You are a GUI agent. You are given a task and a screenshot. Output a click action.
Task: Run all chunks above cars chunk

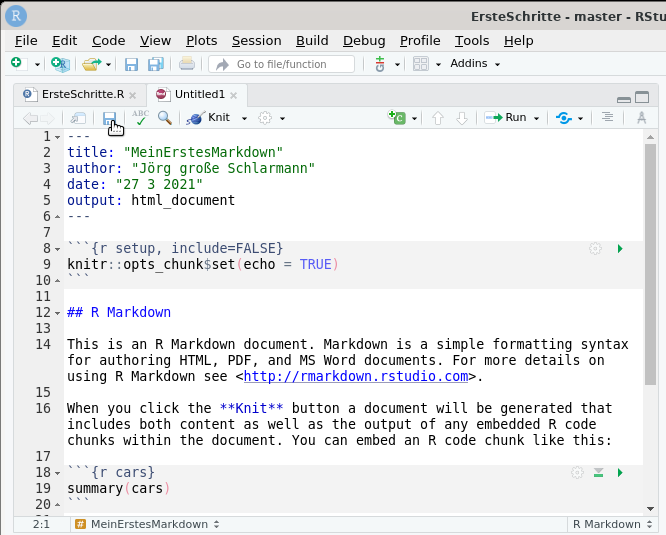tap(598, 473)
